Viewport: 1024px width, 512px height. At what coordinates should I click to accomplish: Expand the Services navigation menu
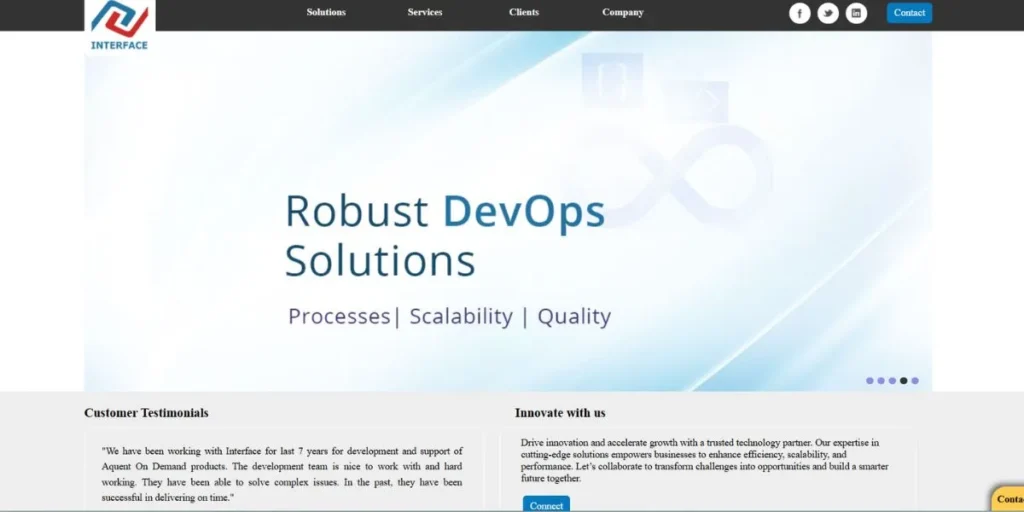point(425,12)
